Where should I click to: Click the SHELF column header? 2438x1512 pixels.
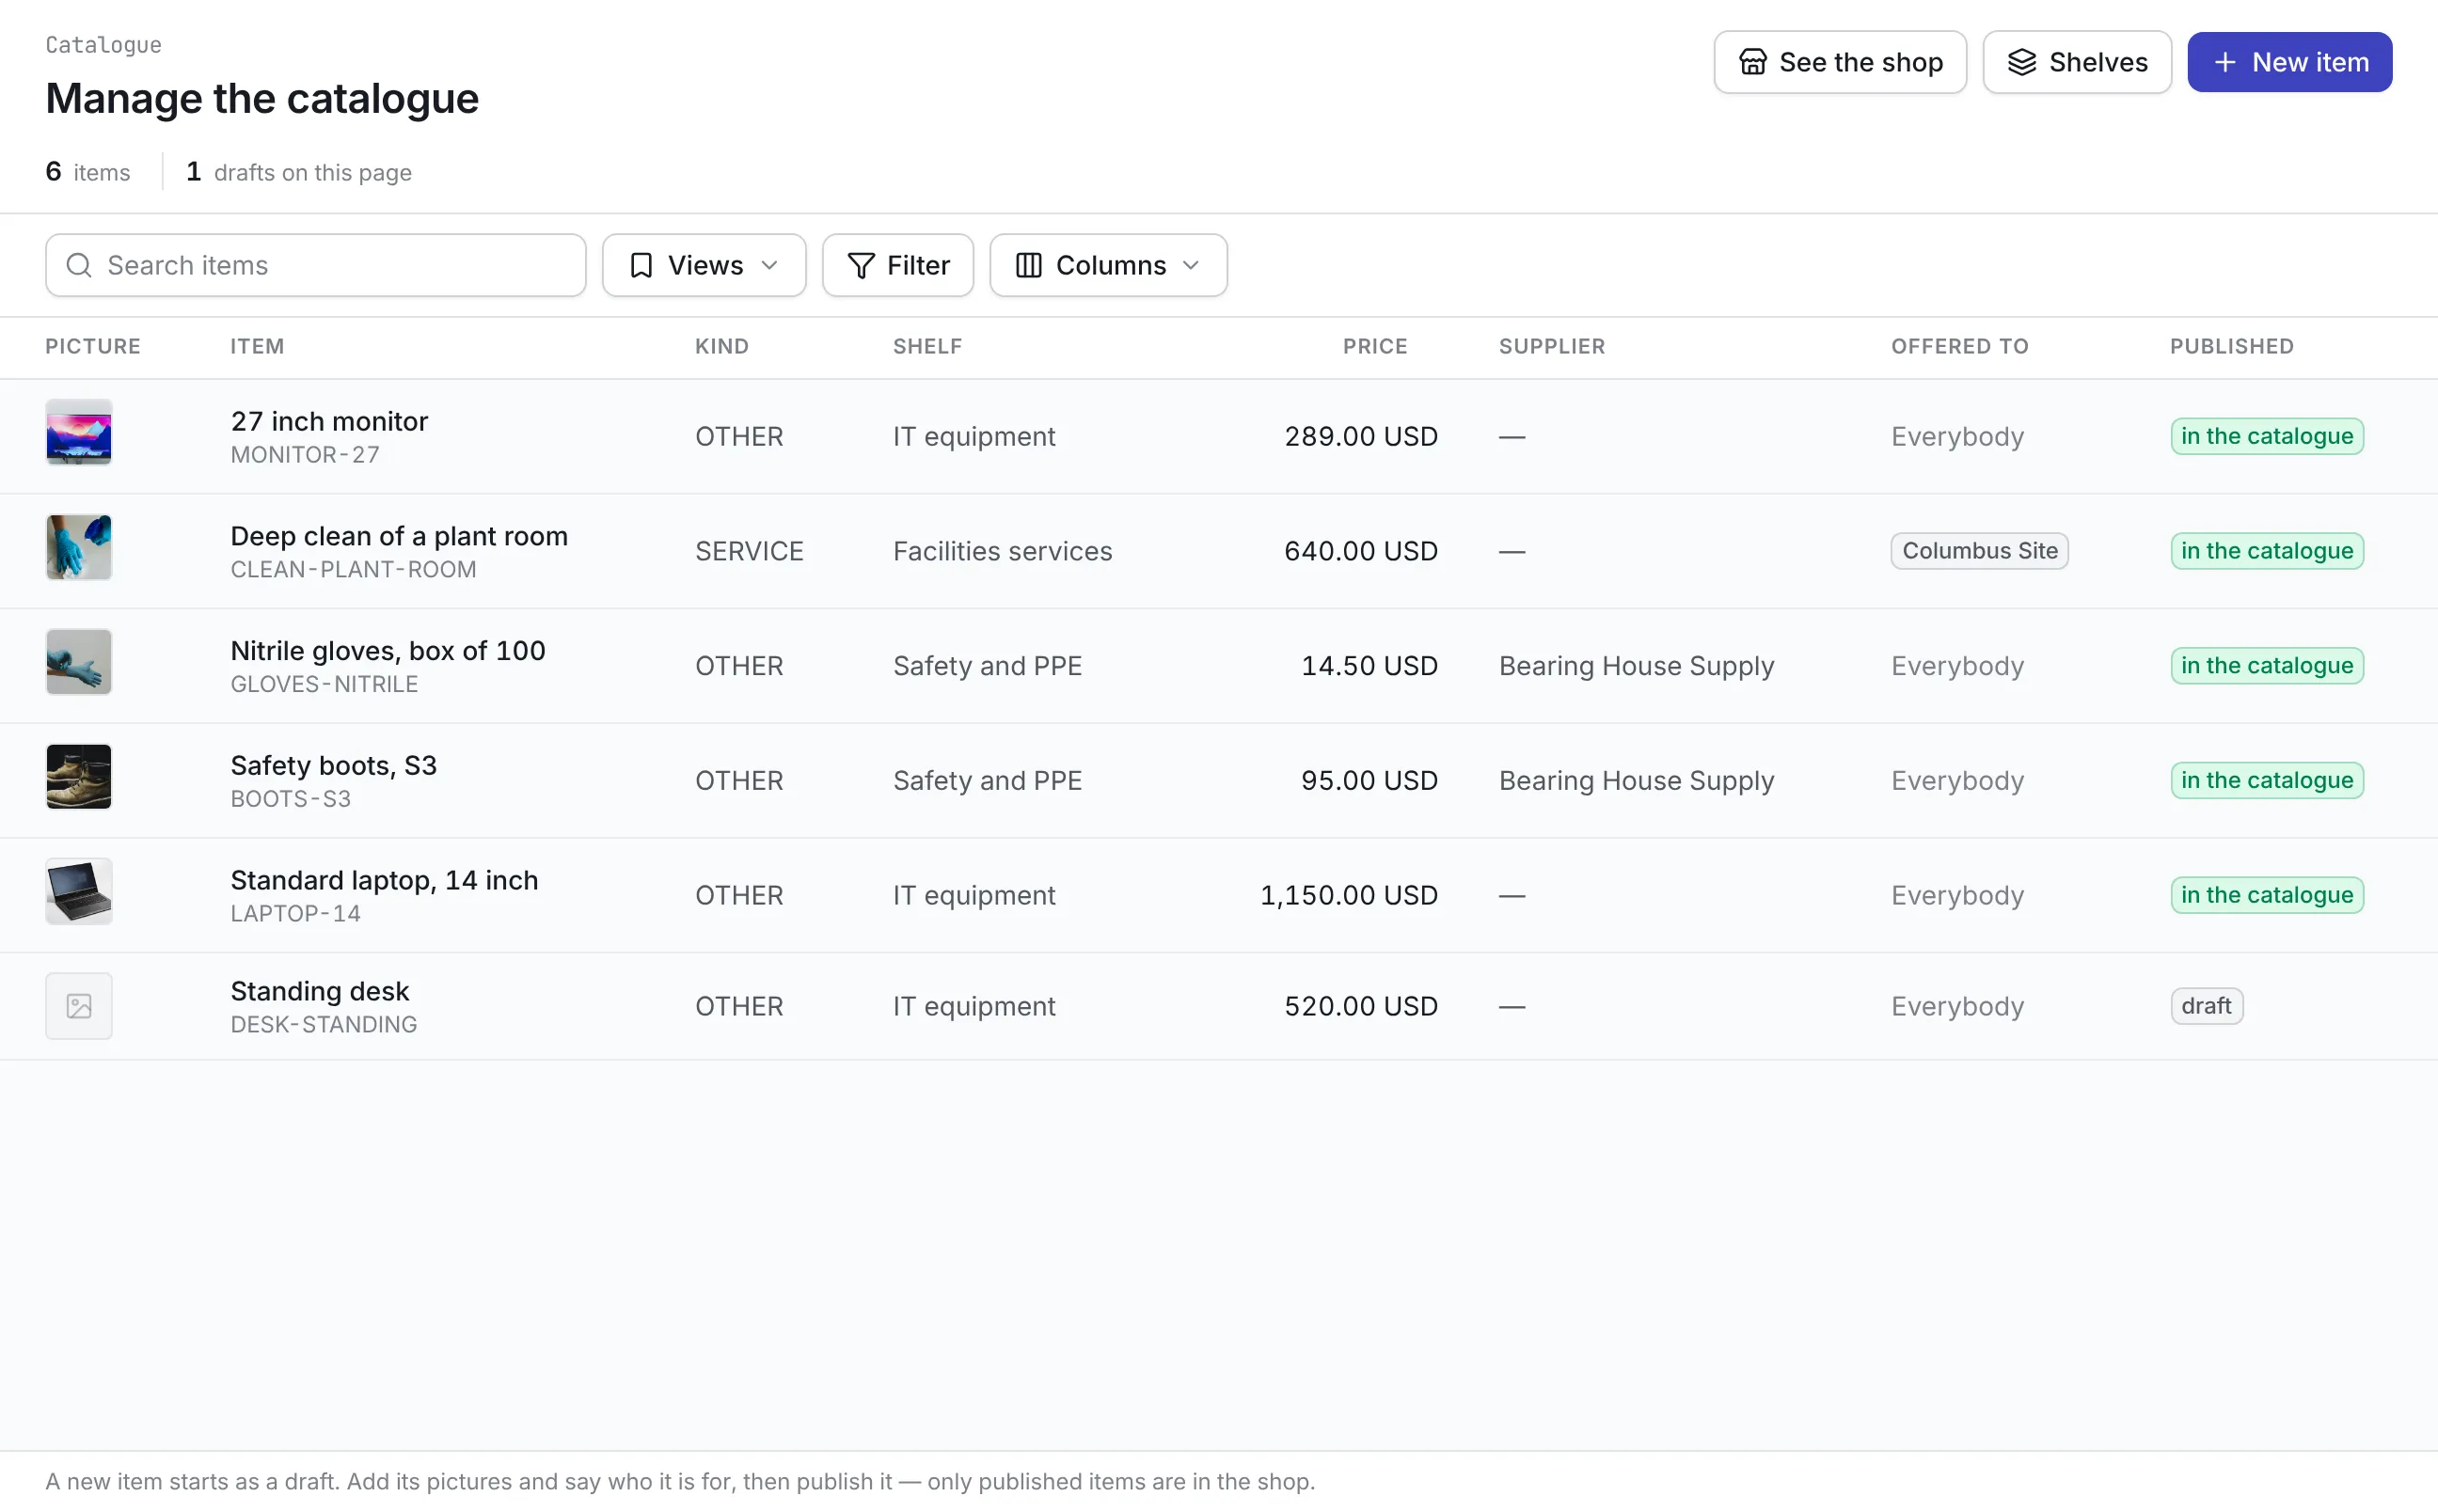(927, 346)
